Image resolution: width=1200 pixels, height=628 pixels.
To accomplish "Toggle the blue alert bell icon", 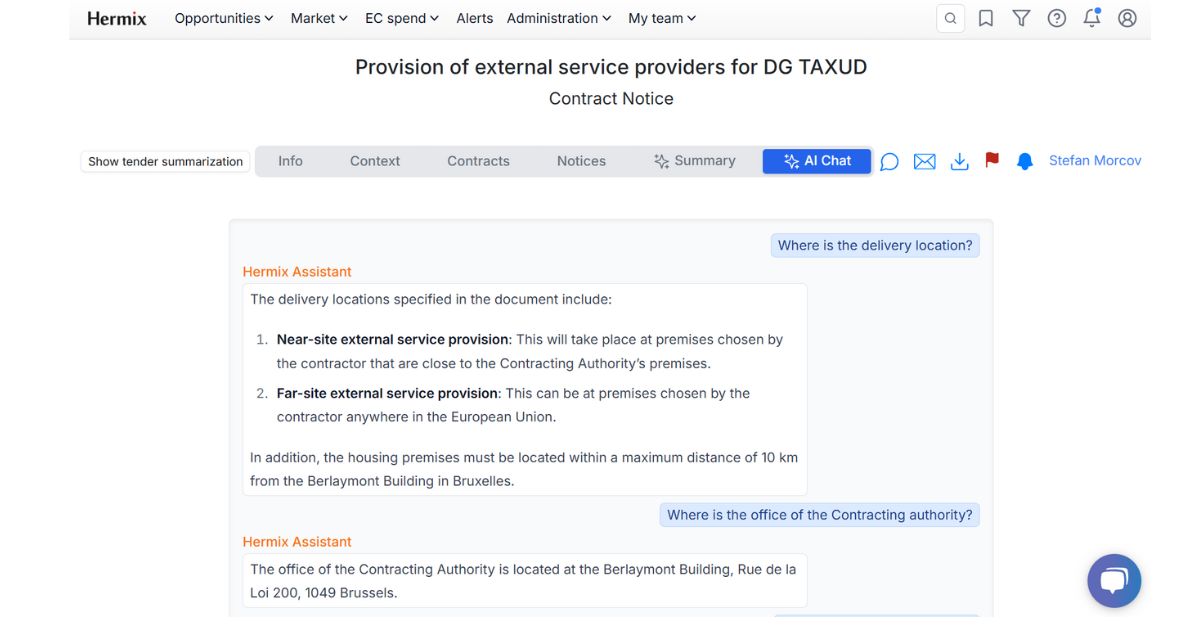I will [1024, 161].
